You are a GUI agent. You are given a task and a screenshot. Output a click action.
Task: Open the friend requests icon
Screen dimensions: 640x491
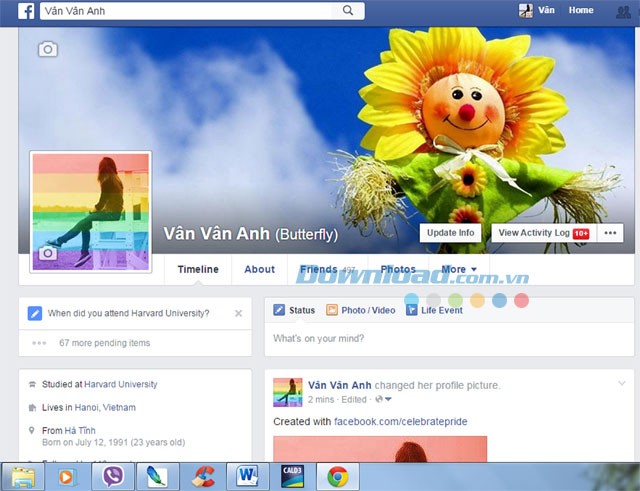[625, 11]
